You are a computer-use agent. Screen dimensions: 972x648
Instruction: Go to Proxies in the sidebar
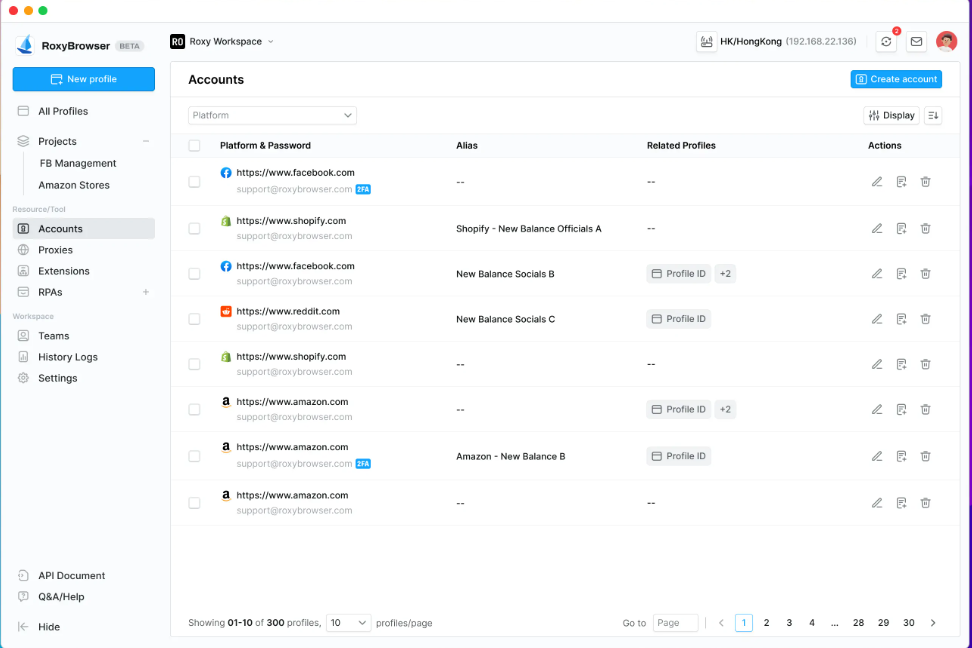(55, 250)
